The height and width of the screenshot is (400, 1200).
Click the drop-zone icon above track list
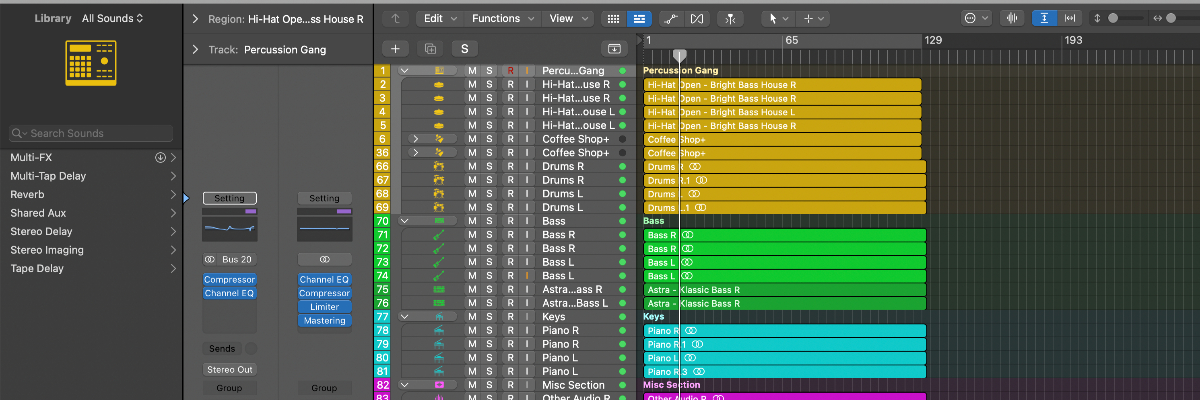[614, 48]
